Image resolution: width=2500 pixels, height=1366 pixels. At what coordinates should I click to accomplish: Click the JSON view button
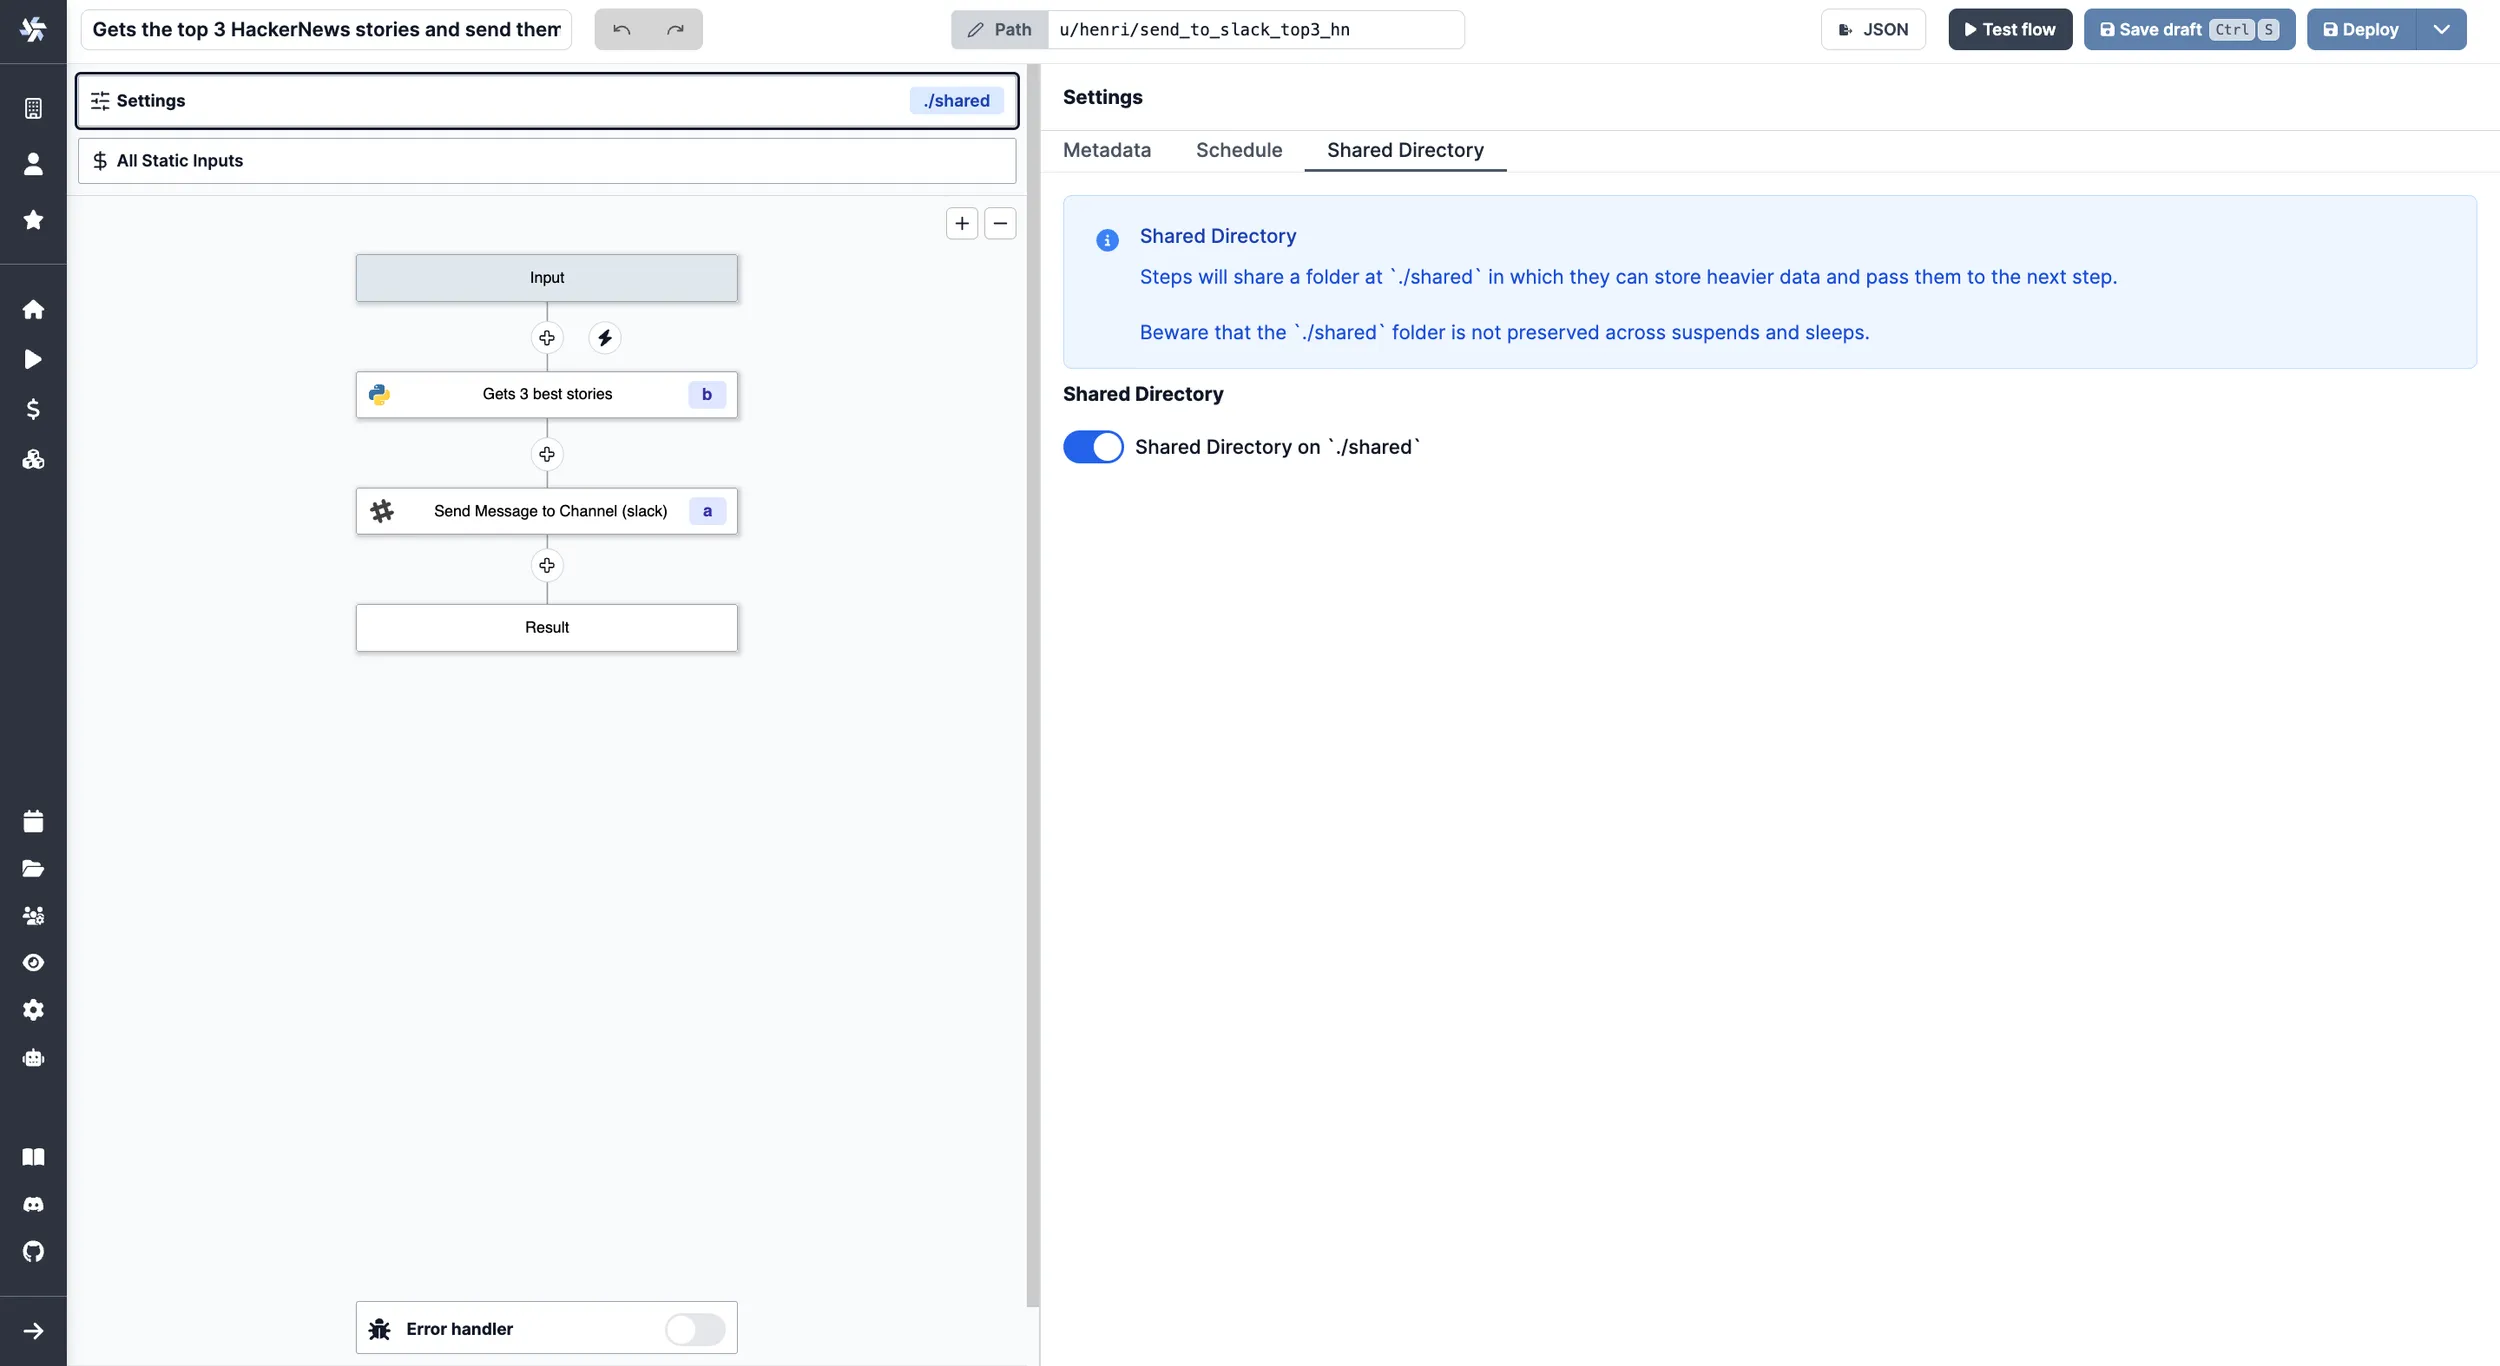pos(1871,29)
